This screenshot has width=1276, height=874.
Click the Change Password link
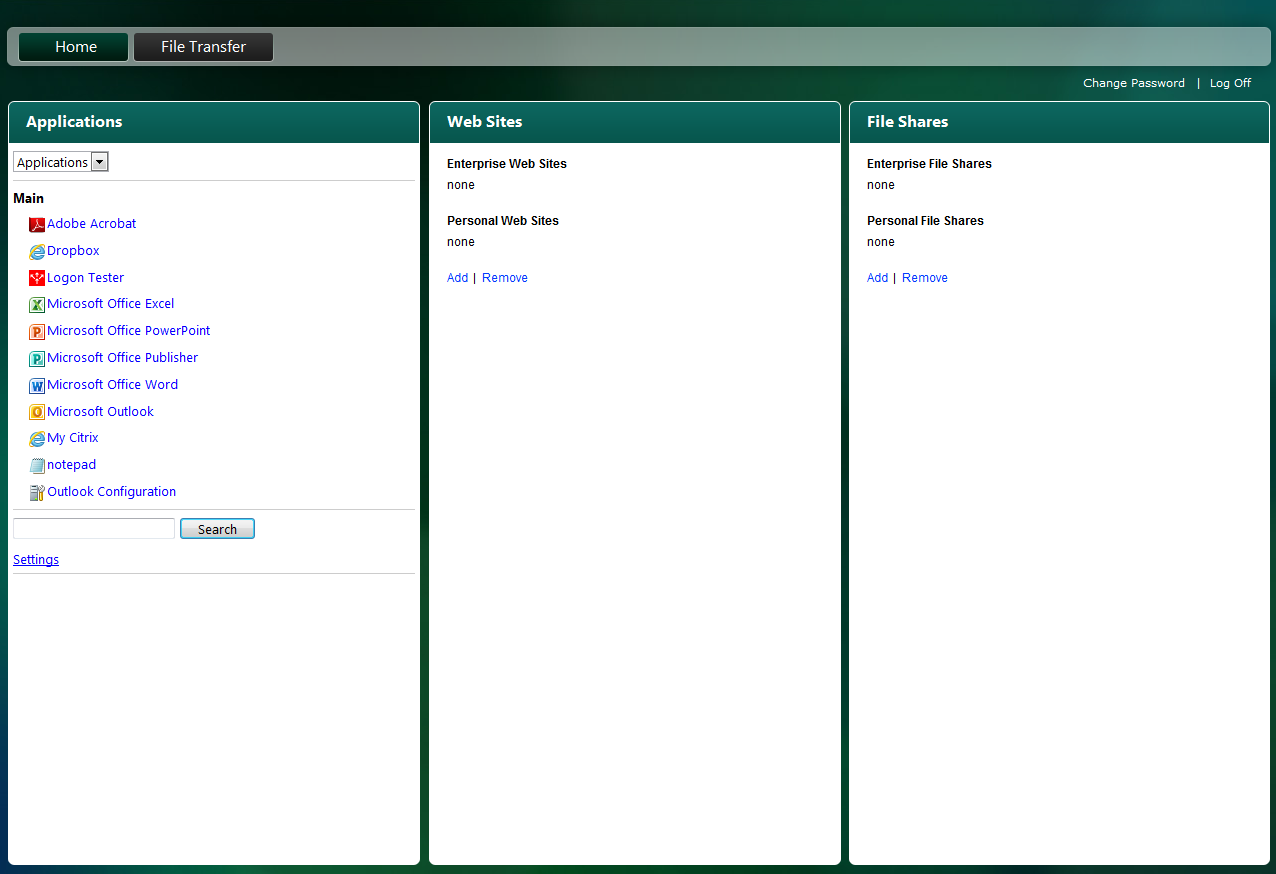tap(1133, 83)
